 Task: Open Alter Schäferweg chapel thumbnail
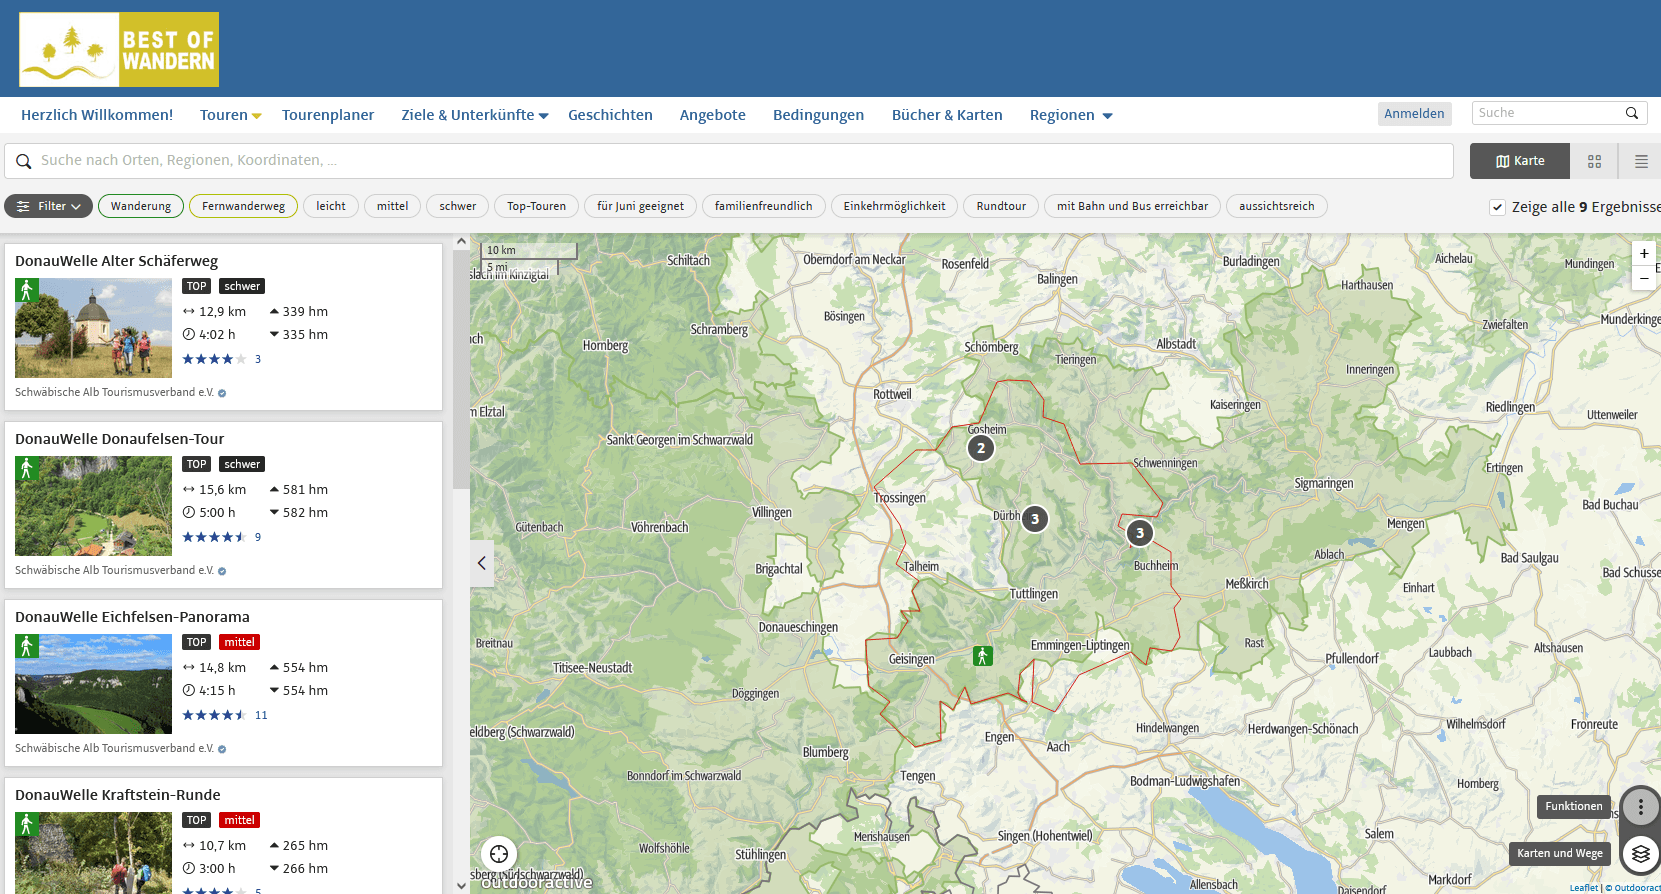coord(93,328)
